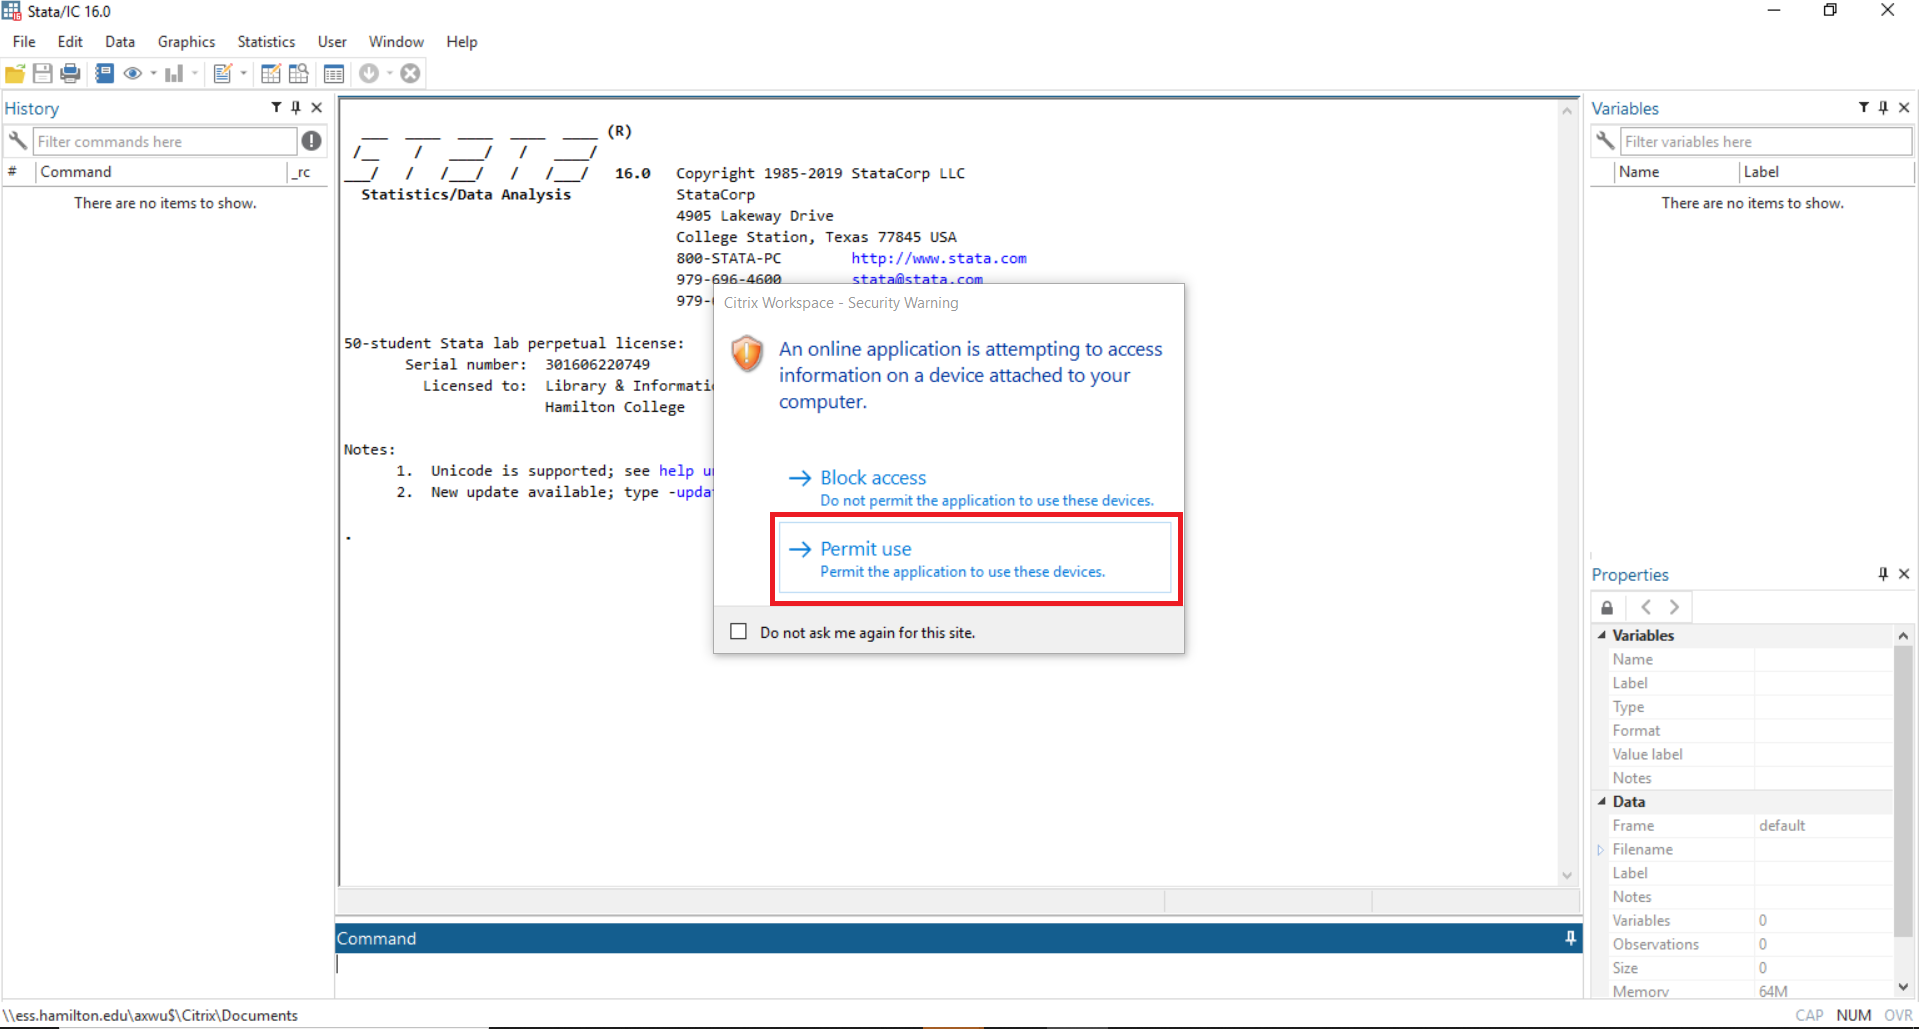Click the Frame value default in Properties
1919x1029 pixels.
pos(1782,826)
